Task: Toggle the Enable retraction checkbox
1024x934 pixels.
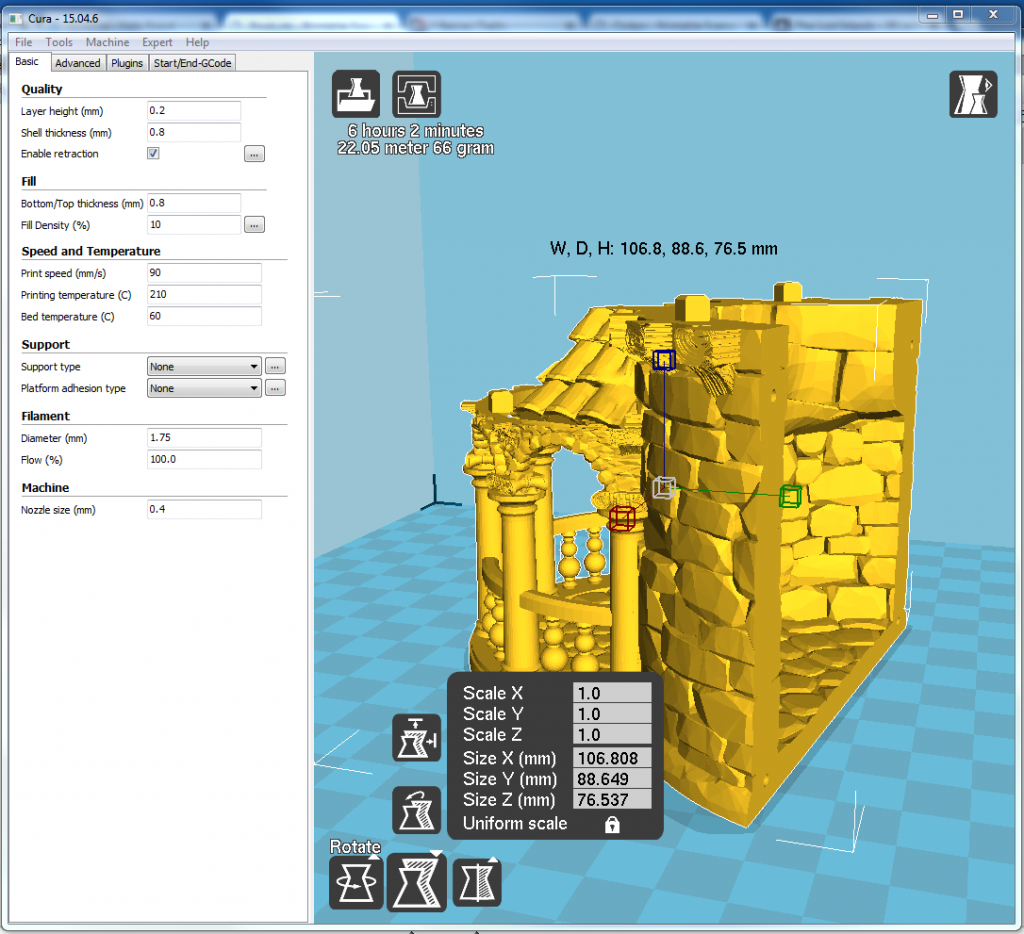Action: point(153,154)
